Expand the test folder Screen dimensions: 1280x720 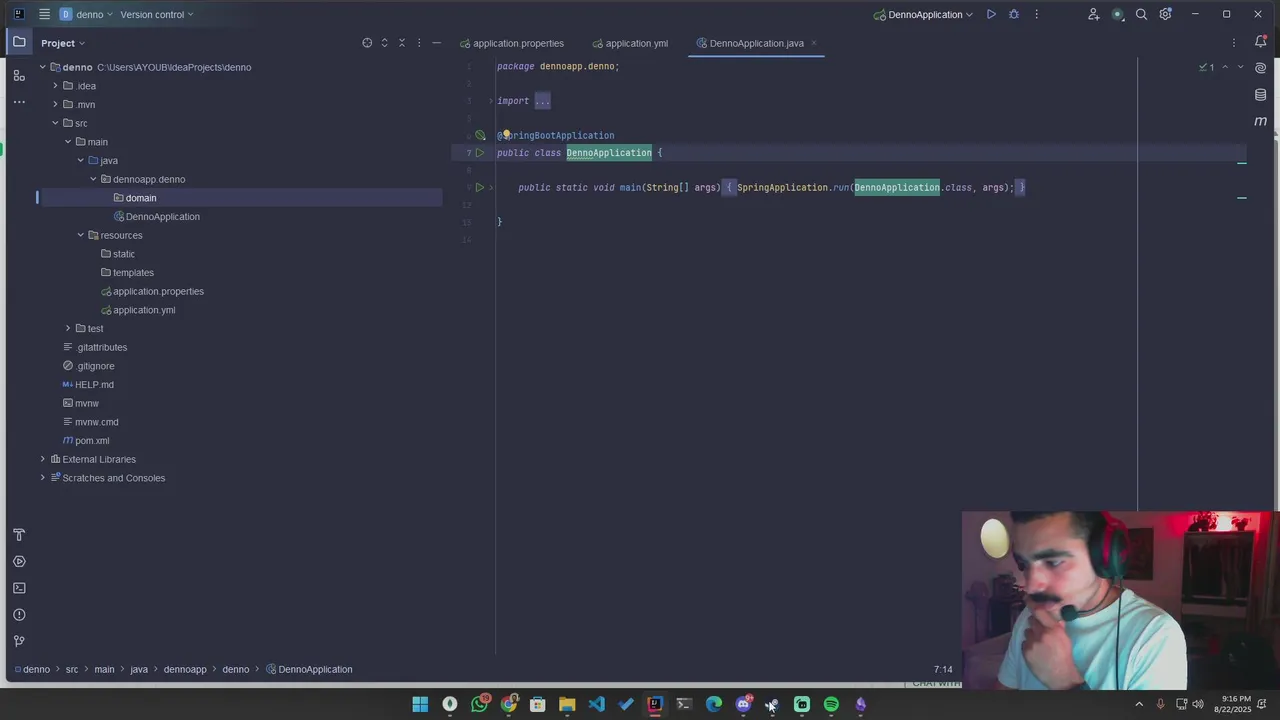pos(68,328)
